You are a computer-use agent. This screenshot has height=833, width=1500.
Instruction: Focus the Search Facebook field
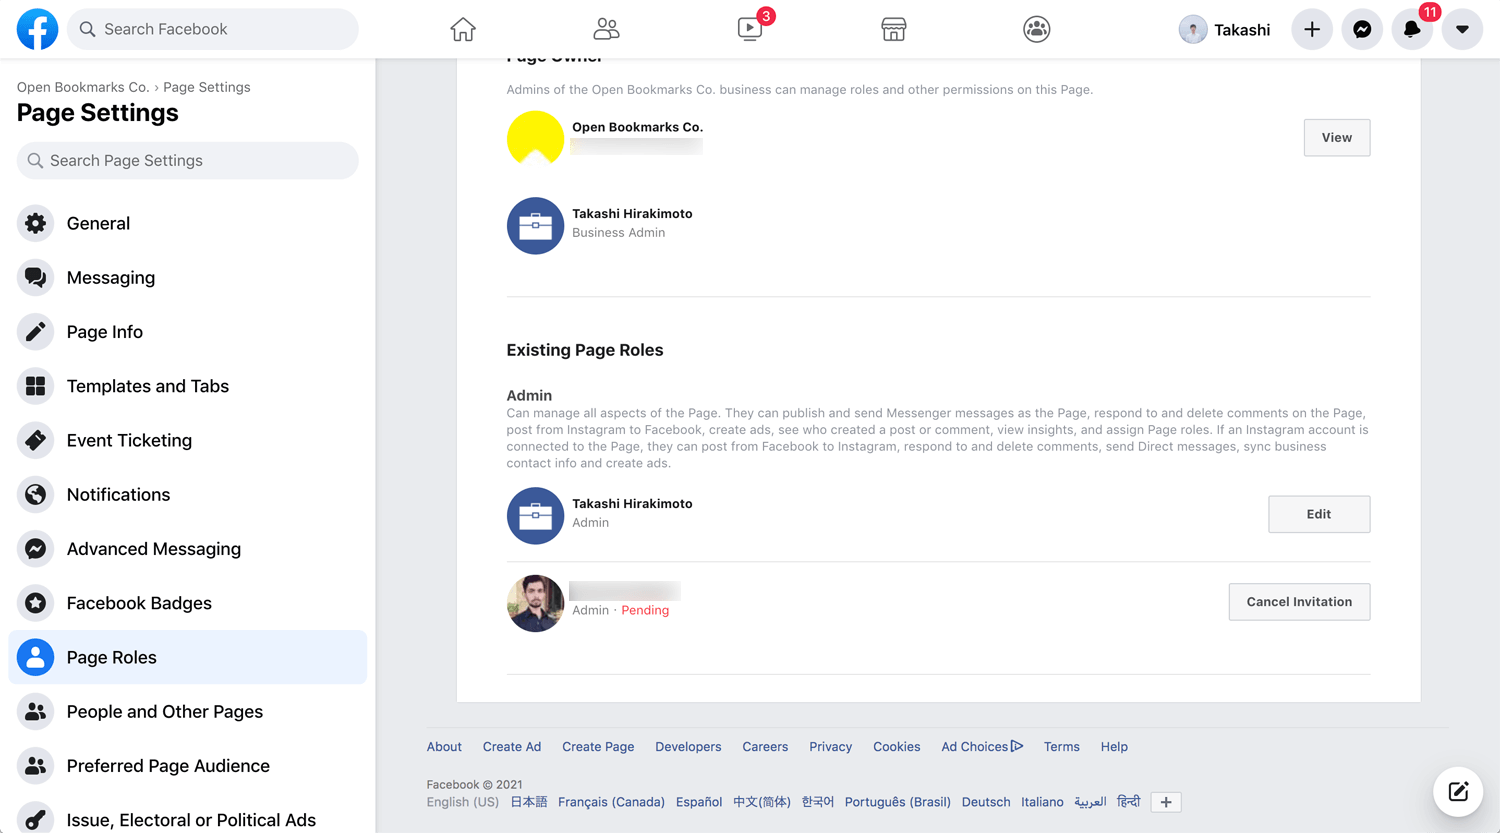214,29
